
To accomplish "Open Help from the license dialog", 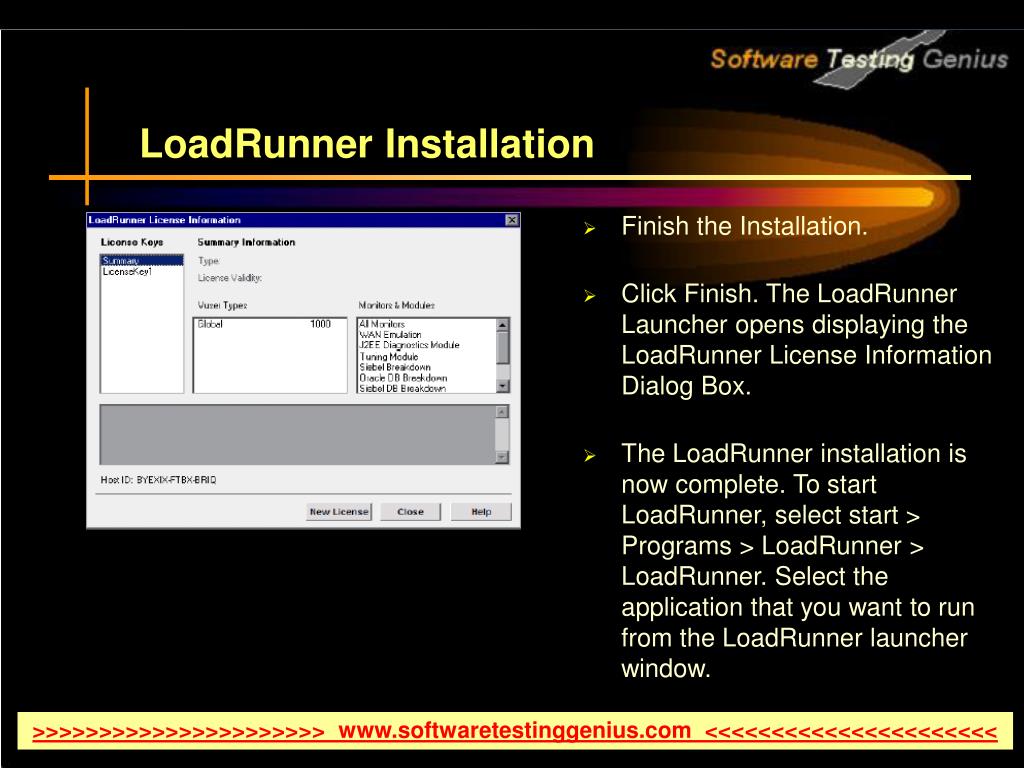I will coord(481,511).
